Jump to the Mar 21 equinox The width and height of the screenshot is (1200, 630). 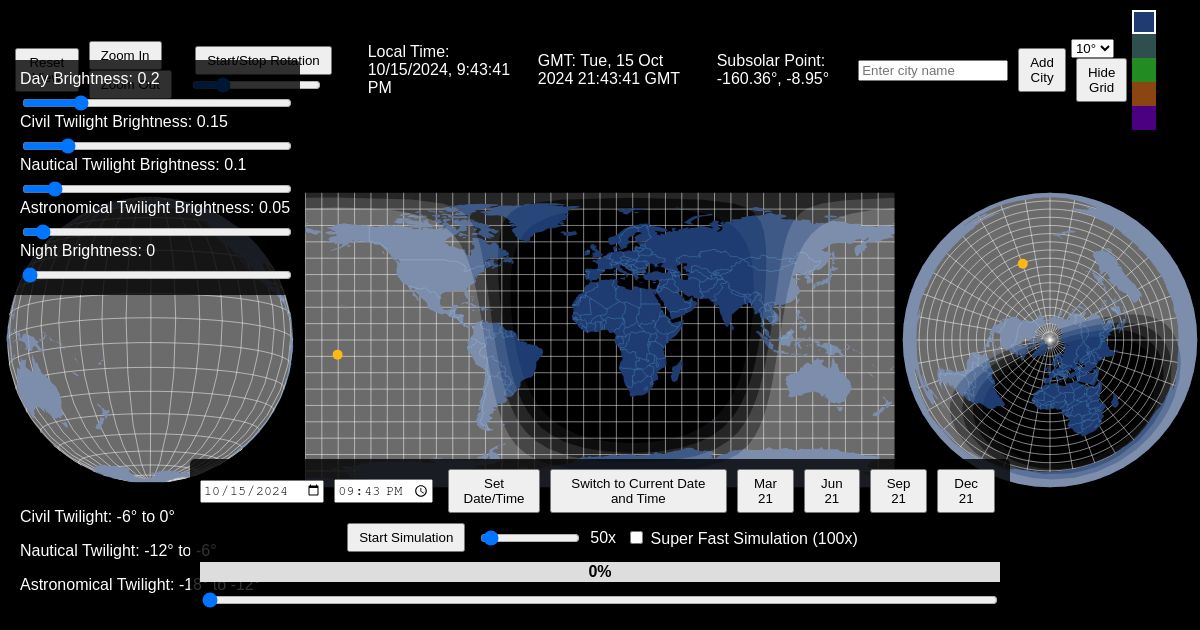(x=765, y=491)
